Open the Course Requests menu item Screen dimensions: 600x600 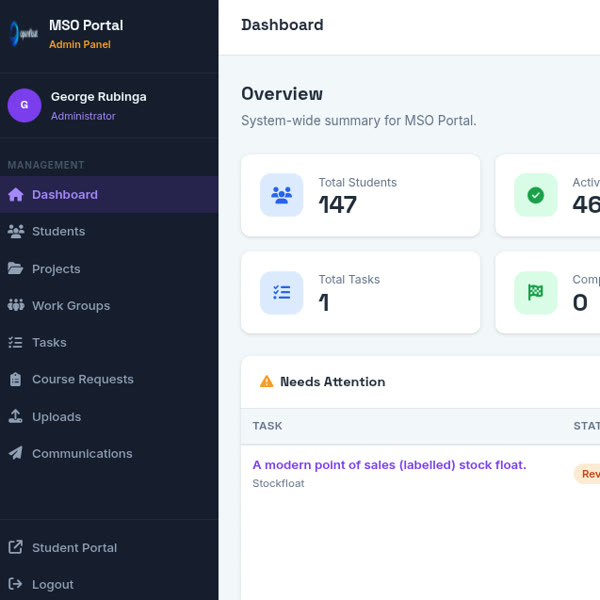click(x=109, y=379)
